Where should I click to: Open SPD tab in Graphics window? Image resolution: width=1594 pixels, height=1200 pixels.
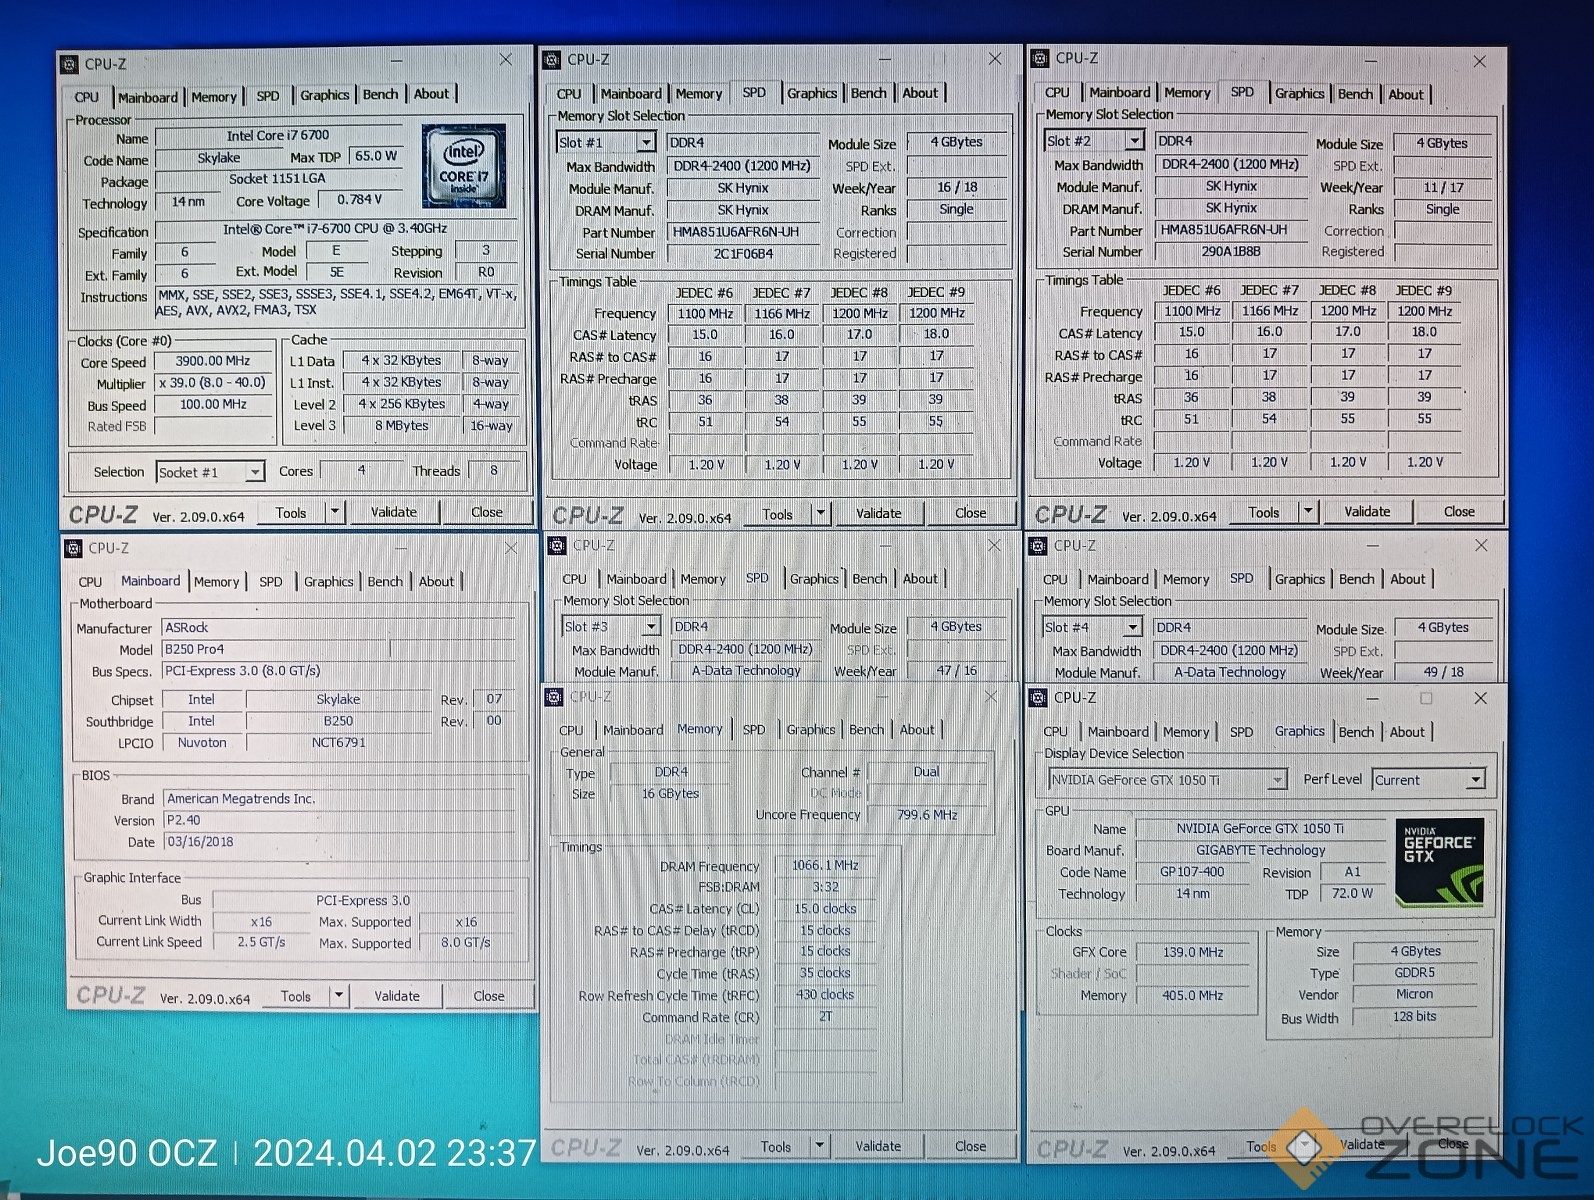tap(1241, 732)
